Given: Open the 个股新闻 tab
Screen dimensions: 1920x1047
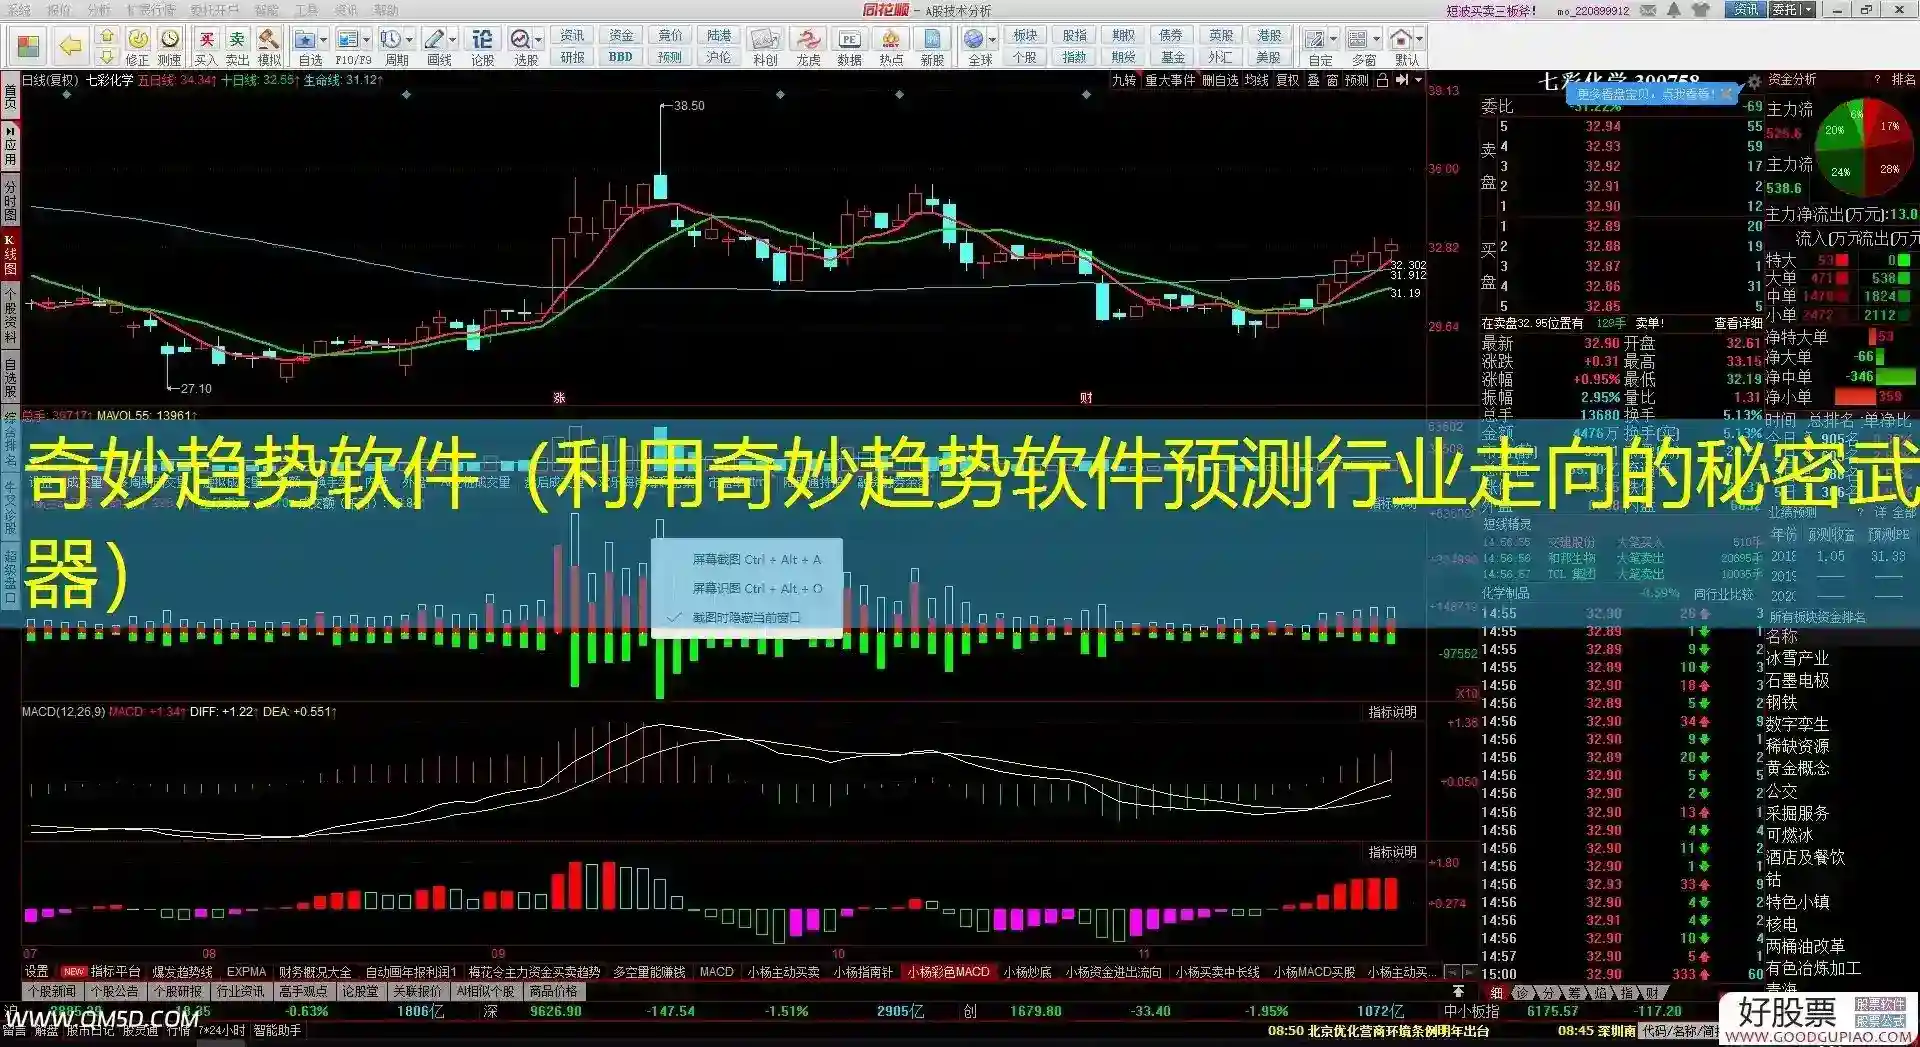Looking at the screenshot, I should [x=52, y=991].
